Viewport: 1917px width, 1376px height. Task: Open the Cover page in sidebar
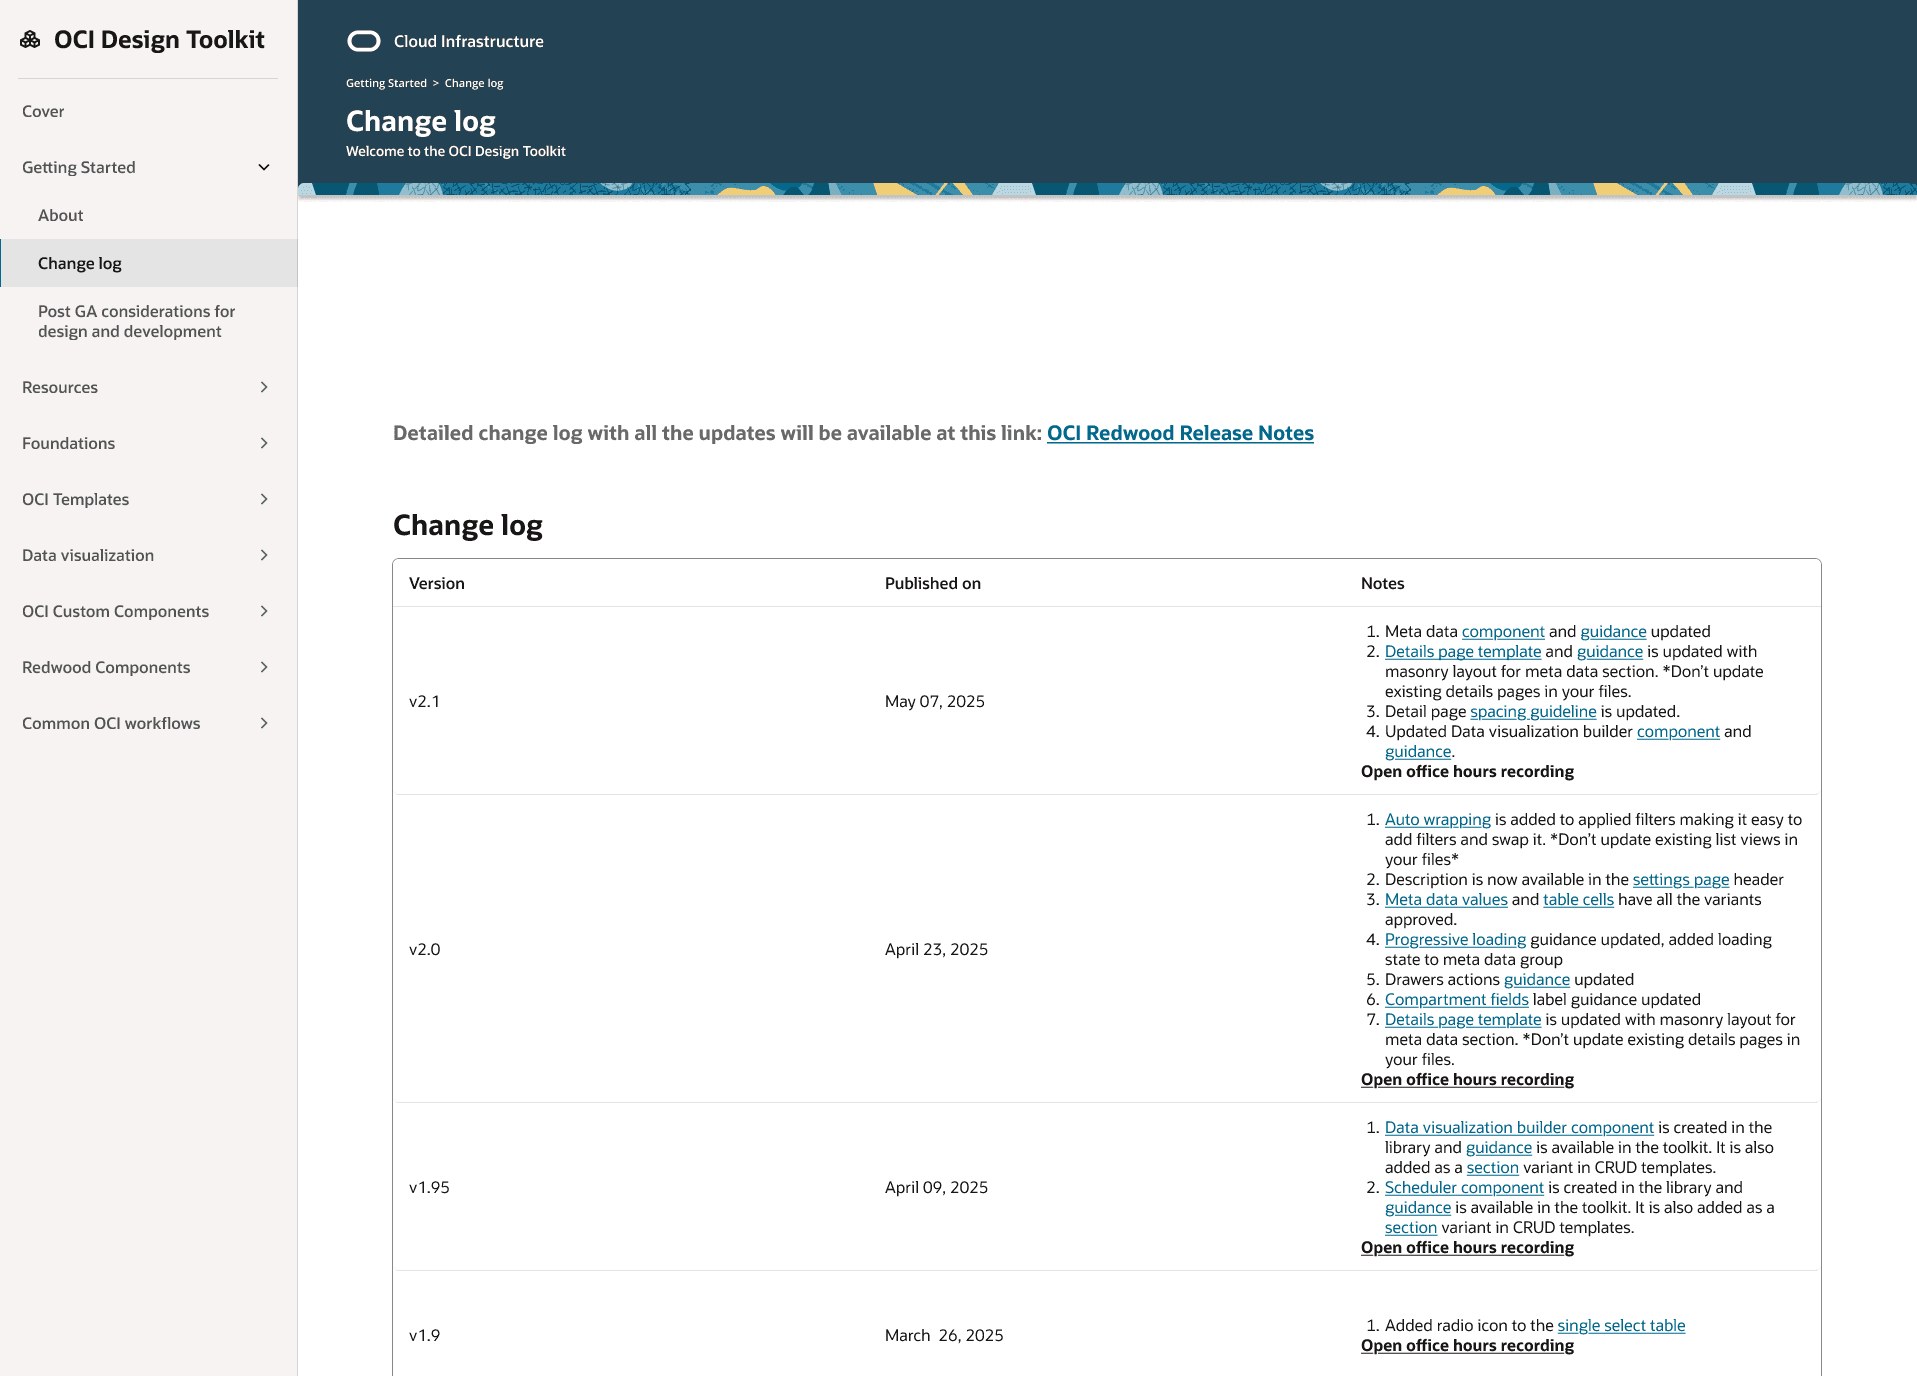(x=43, y=111)
